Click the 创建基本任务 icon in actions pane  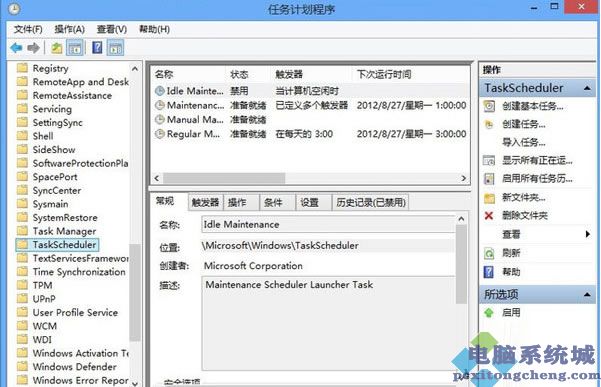click(489, 106)
